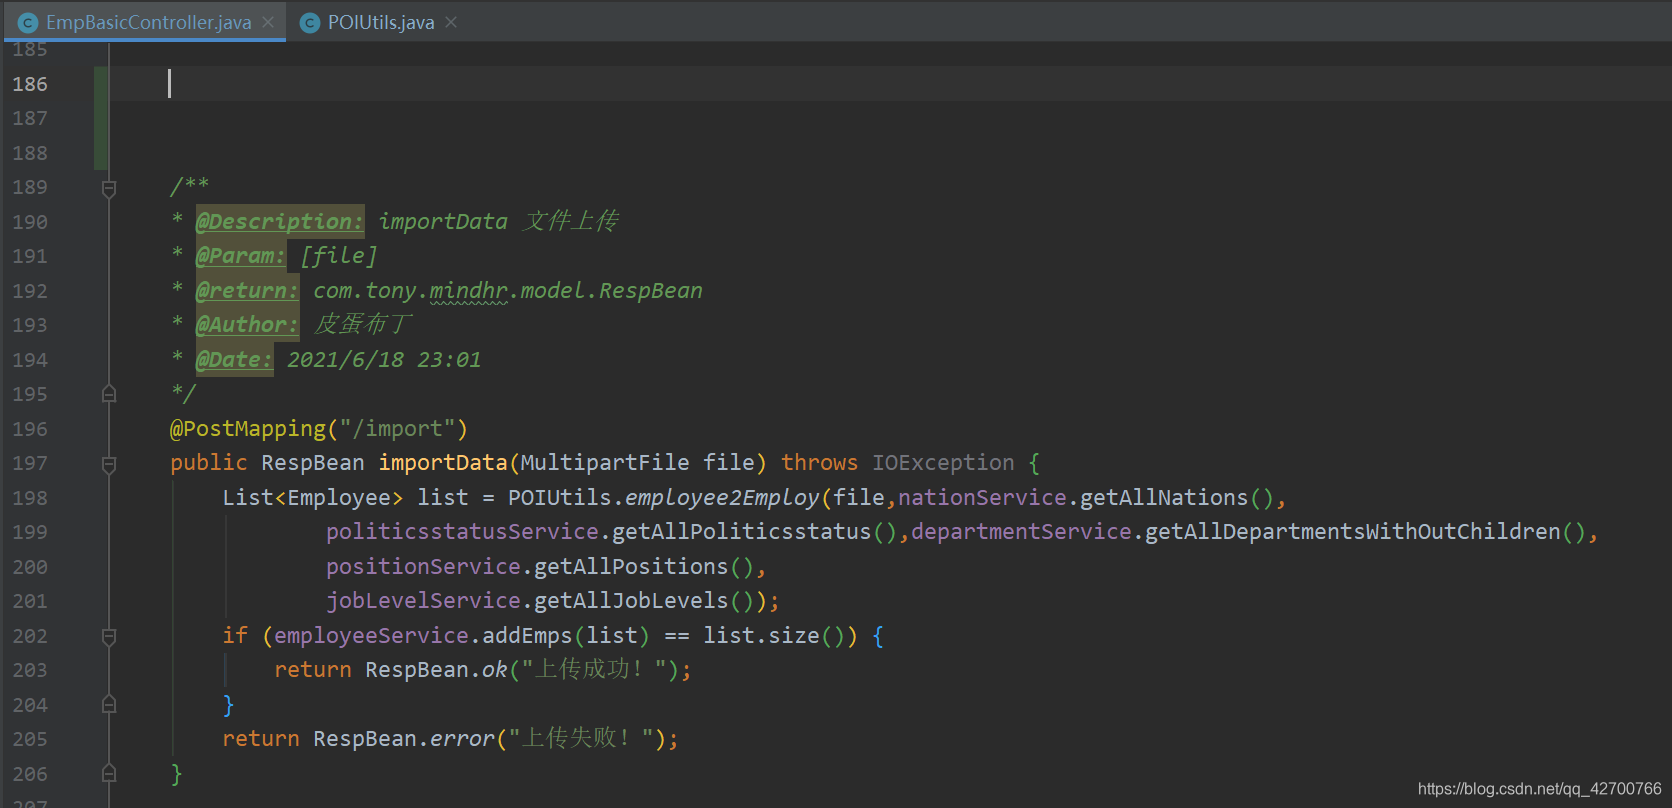Click the "上传失败！" string
Image resolution: width=1672 pixels, height=808 pixels.
580,739
